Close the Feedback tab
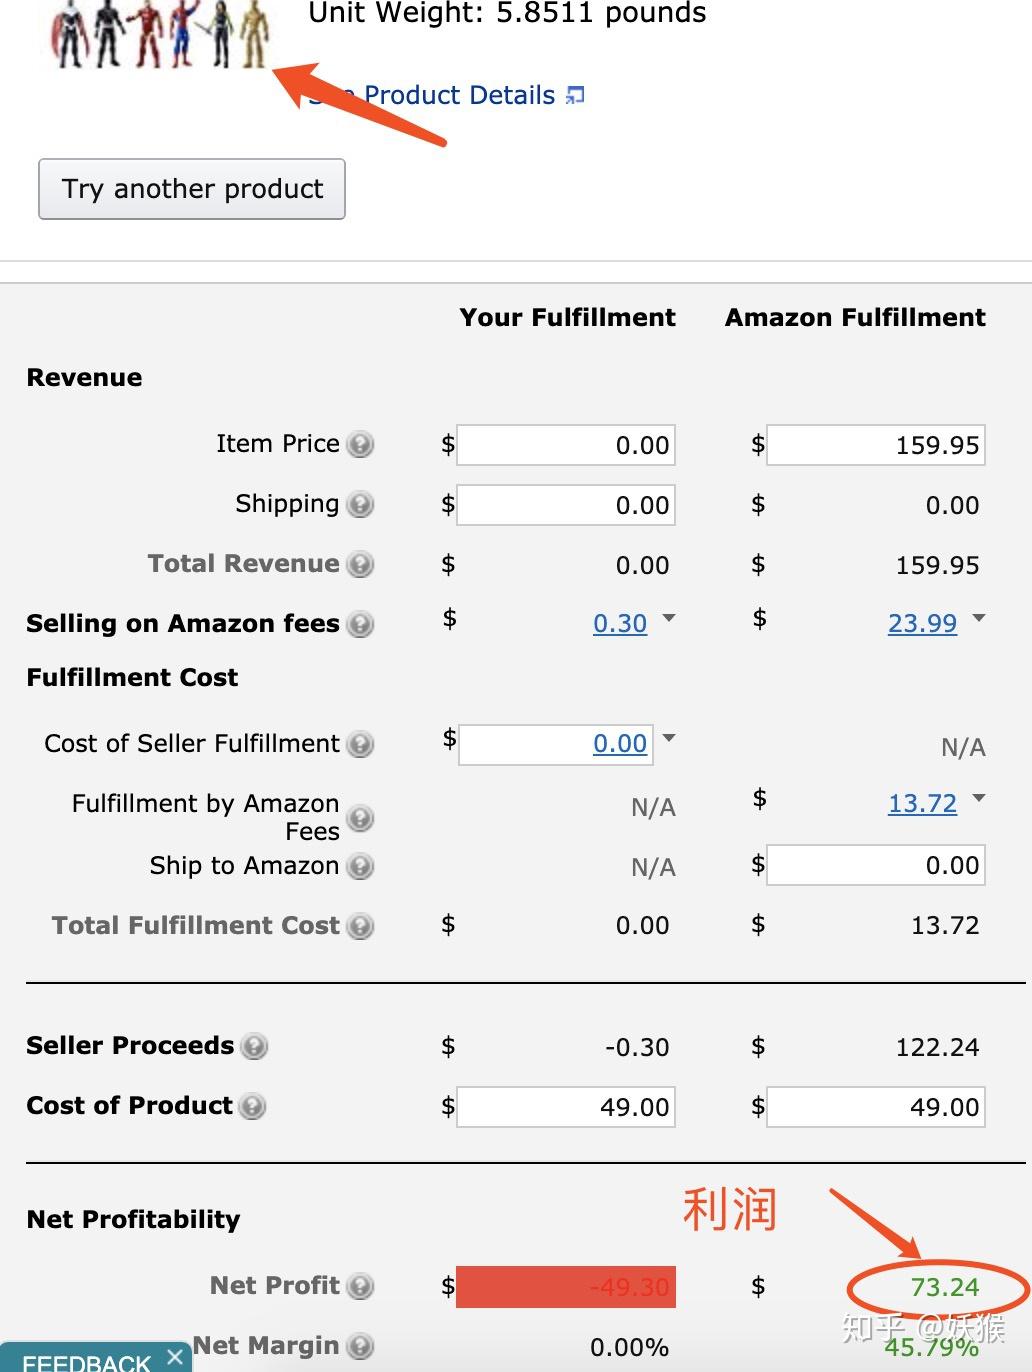Viewport: 1032px width, 1372px height. point(175,1356)
